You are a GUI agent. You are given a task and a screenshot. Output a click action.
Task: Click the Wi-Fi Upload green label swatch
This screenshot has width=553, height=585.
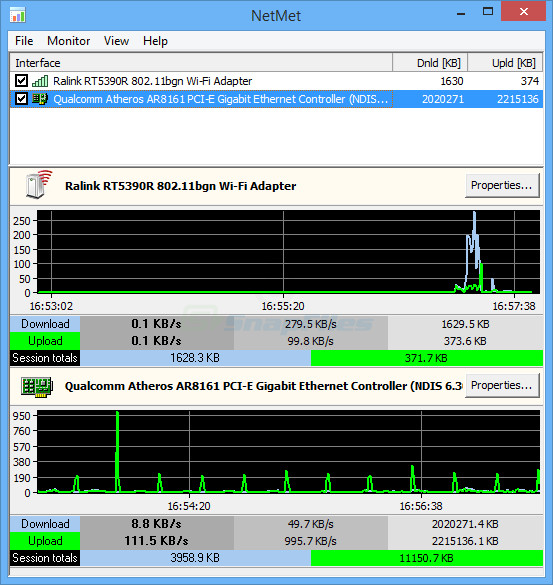(x=45, y=341)
